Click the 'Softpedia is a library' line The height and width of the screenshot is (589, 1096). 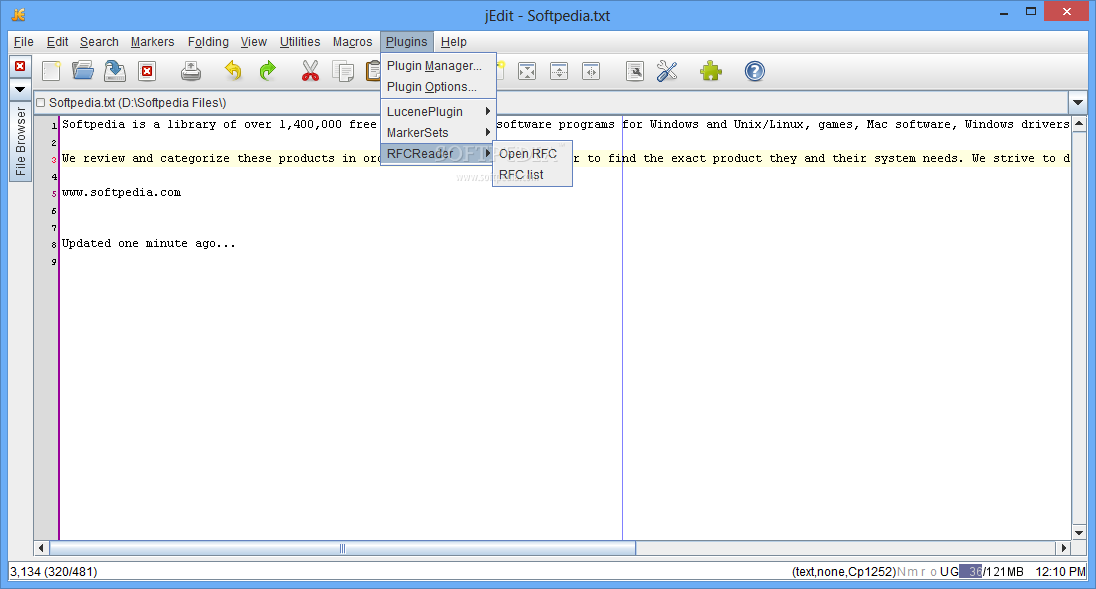point(565,124)
